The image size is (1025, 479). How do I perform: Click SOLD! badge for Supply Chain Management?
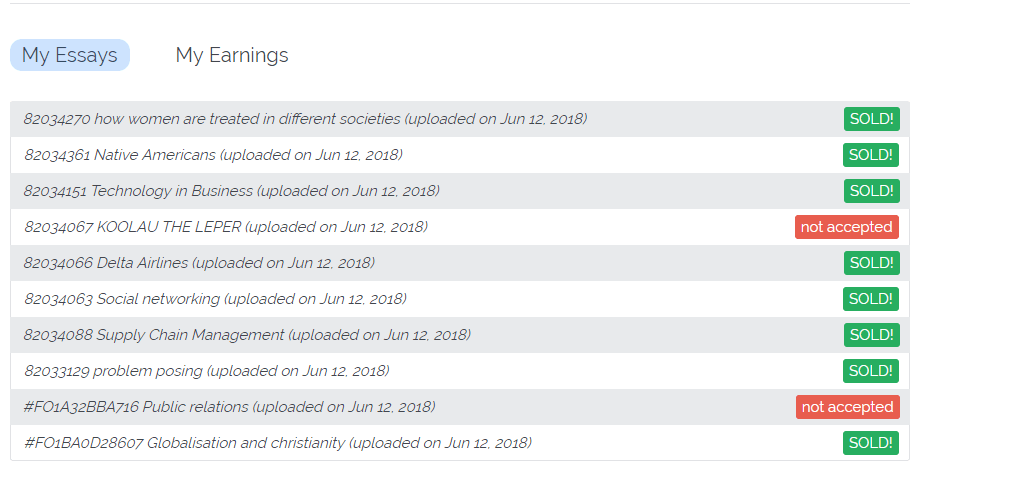(x=871, y=335)
